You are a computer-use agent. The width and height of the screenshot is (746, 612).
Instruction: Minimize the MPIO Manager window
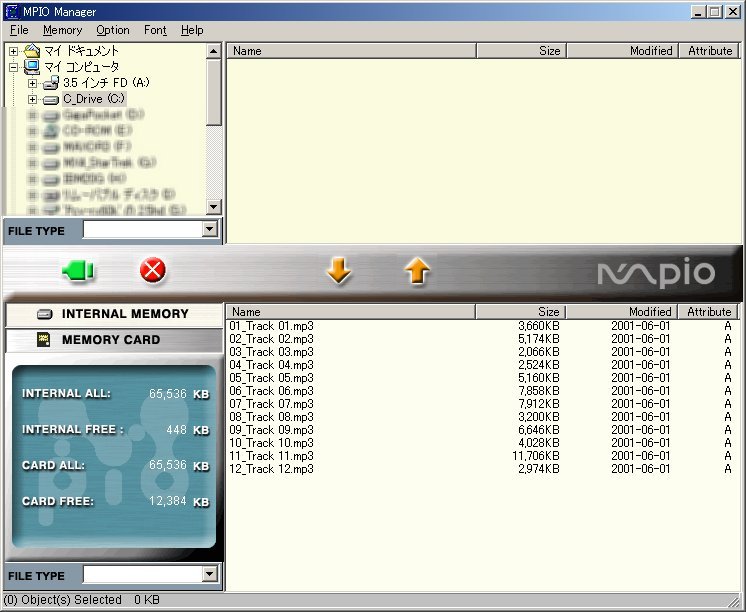click(698, 12)
